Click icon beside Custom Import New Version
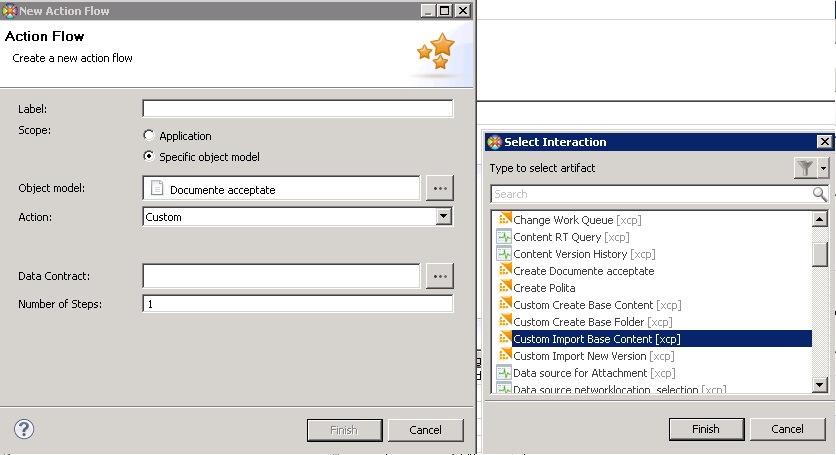This screenshot has height=455, width=836. pyautogui.click(x=504, y=356)
